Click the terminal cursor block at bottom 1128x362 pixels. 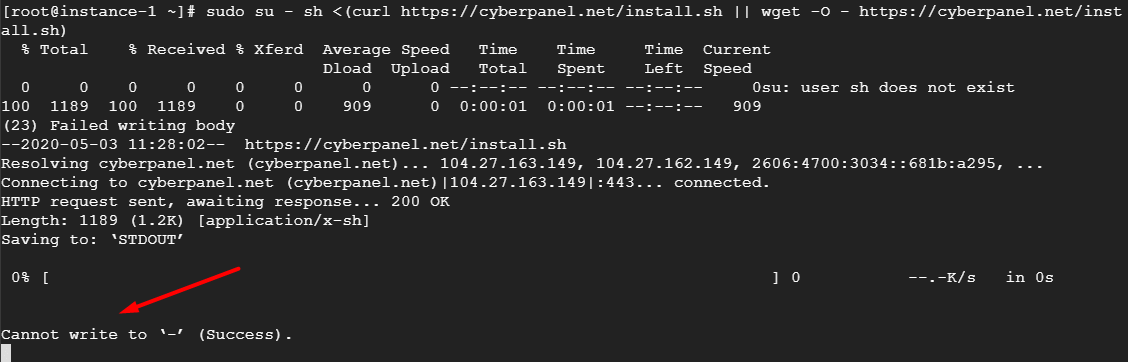tap(6, 353)
